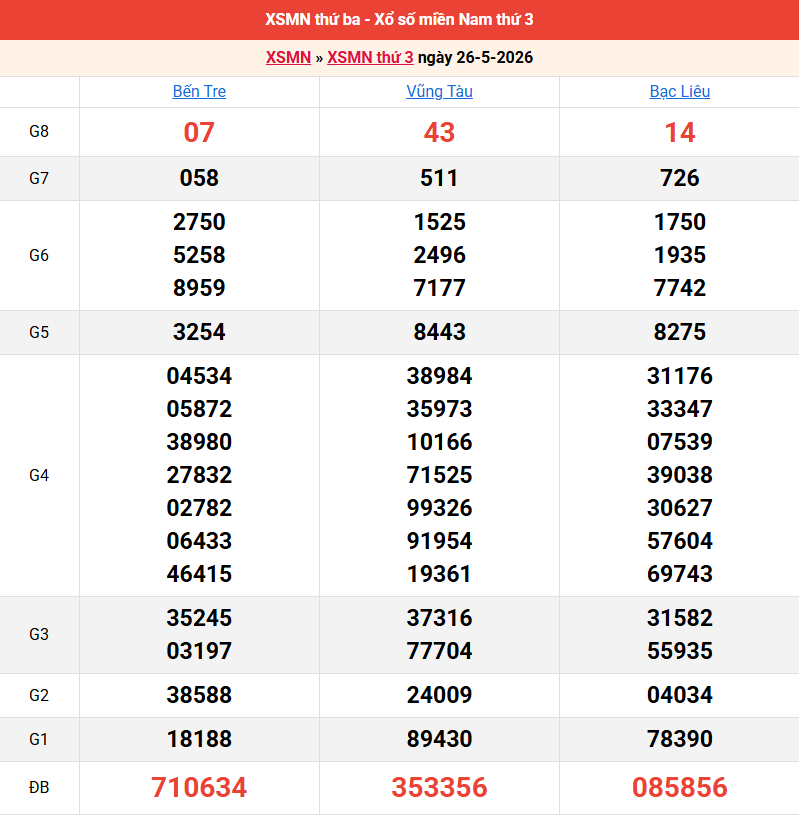Click the G8 row label
Image resolution: width=799 pixels, height=815 pixels.
coord(39,132)
